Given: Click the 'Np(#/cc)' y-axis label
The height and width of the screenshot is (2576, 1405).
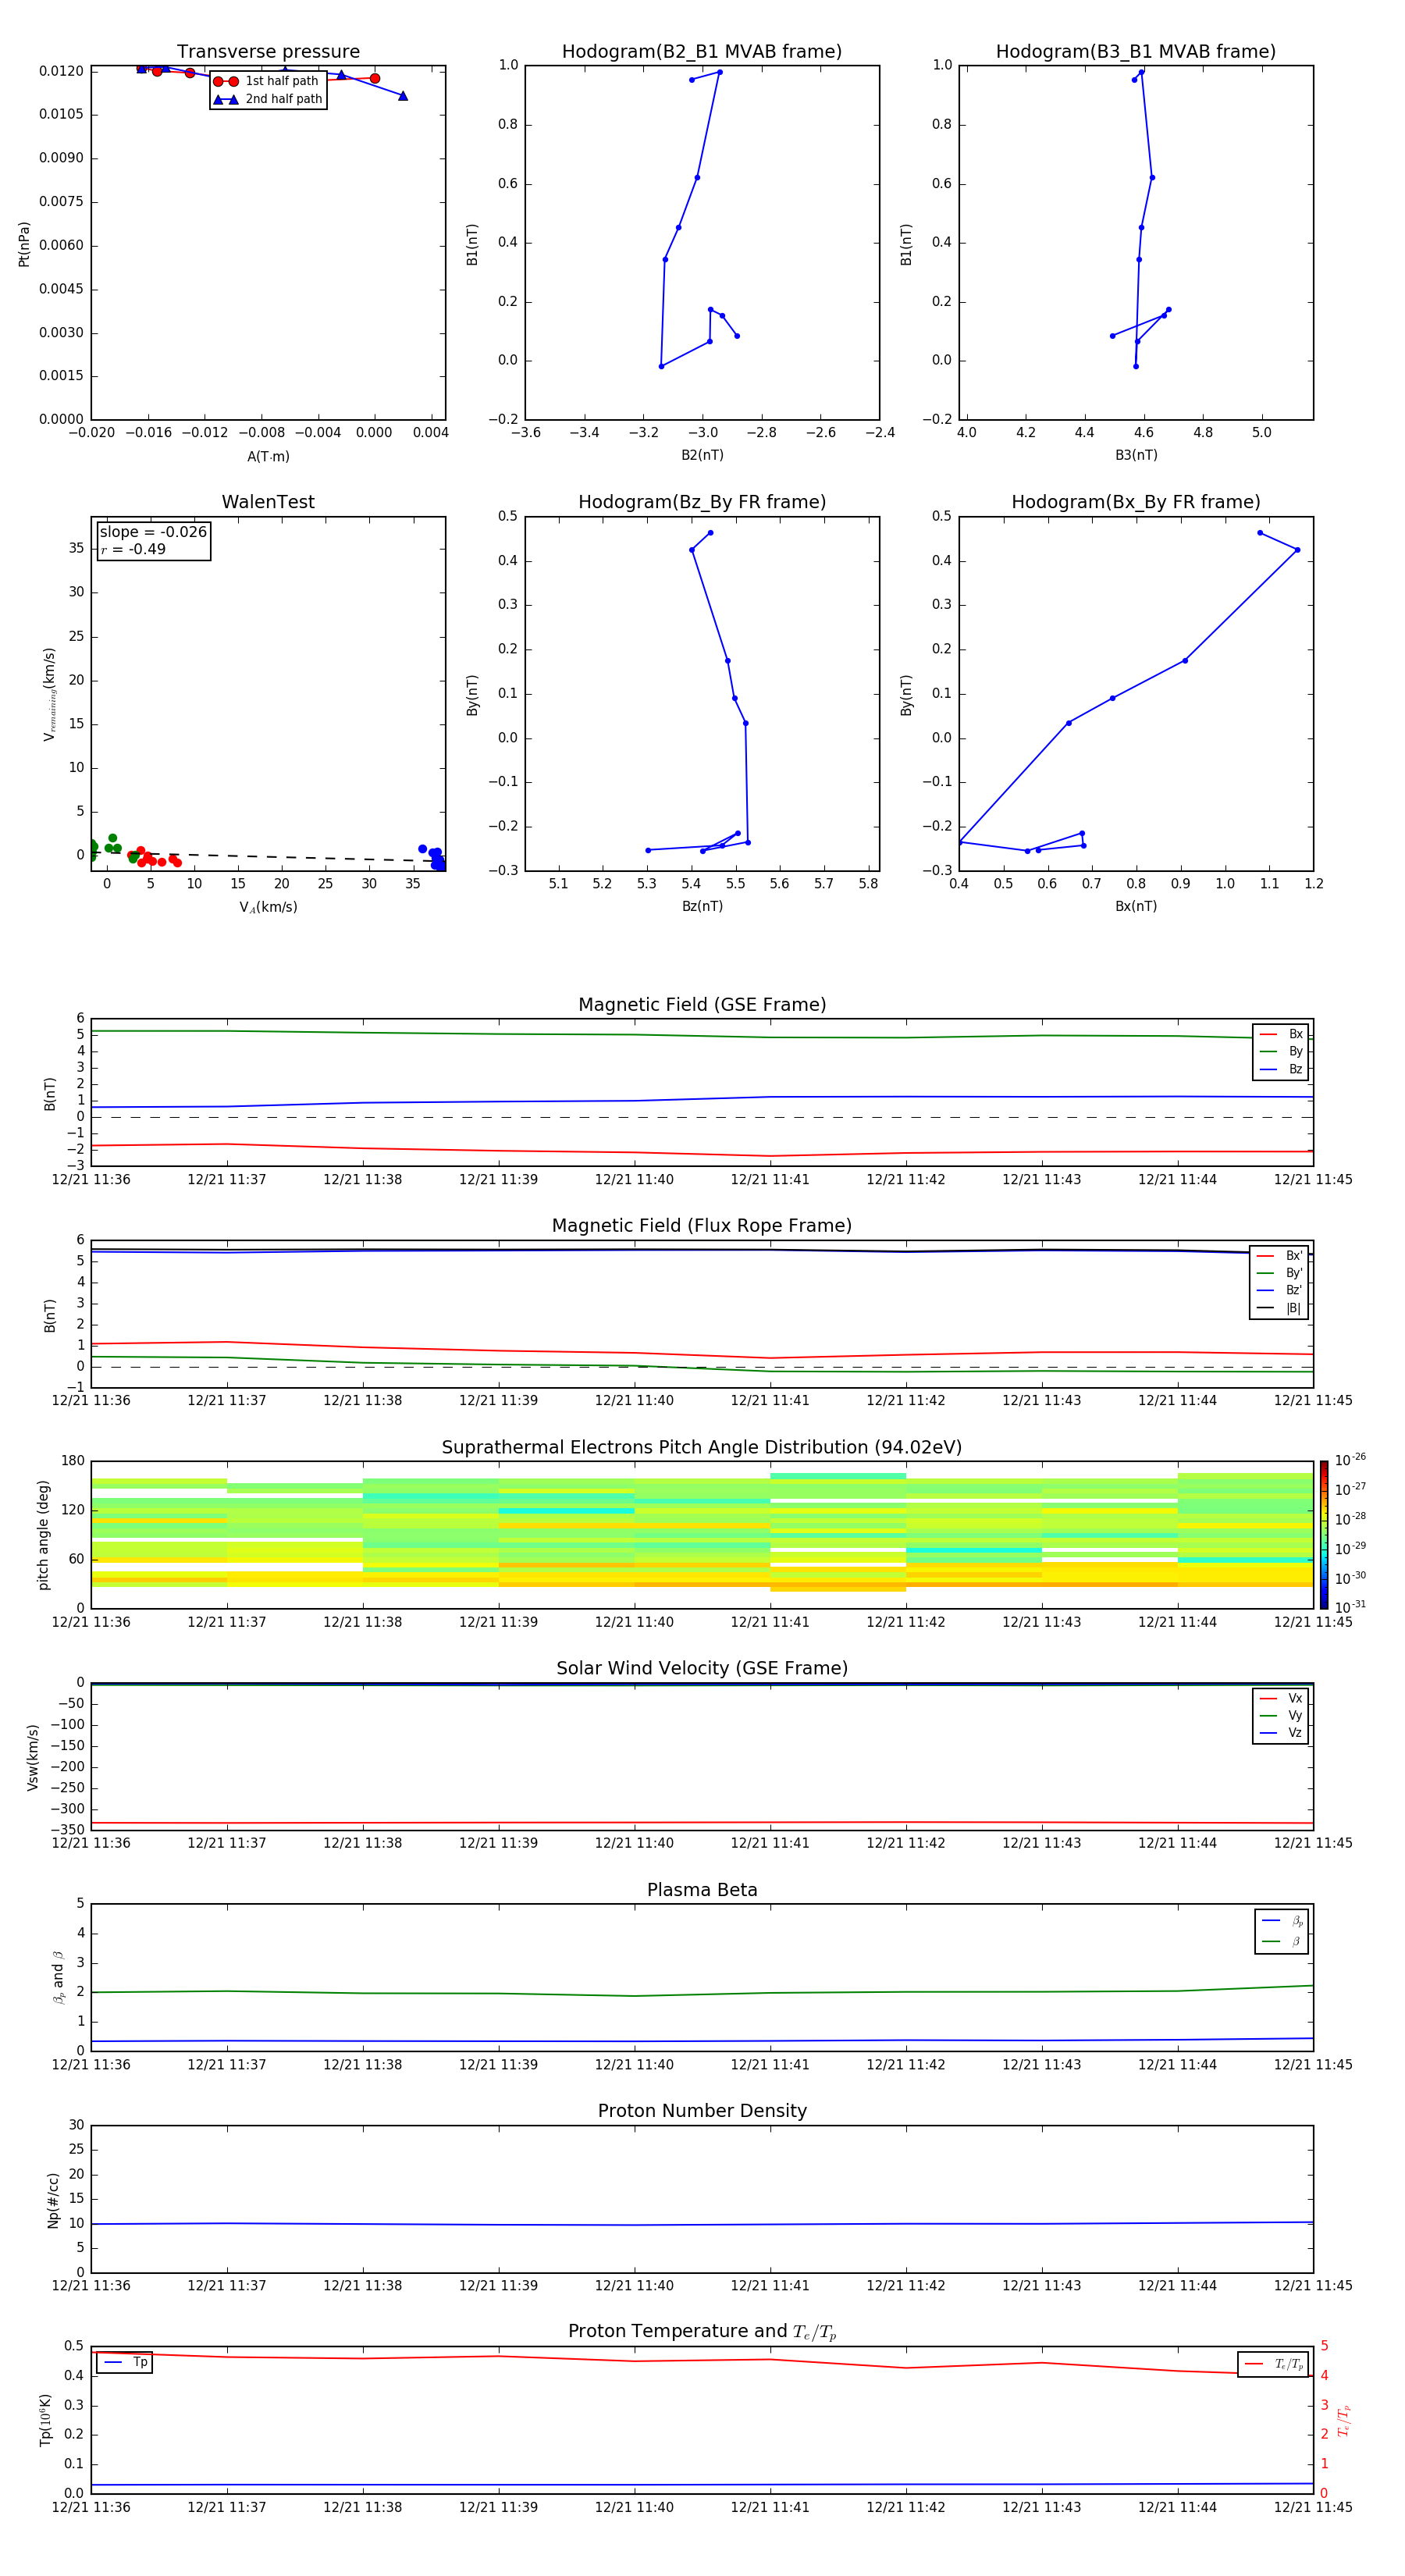Looking at the screenshot, I should click(x=53, y=2200).
